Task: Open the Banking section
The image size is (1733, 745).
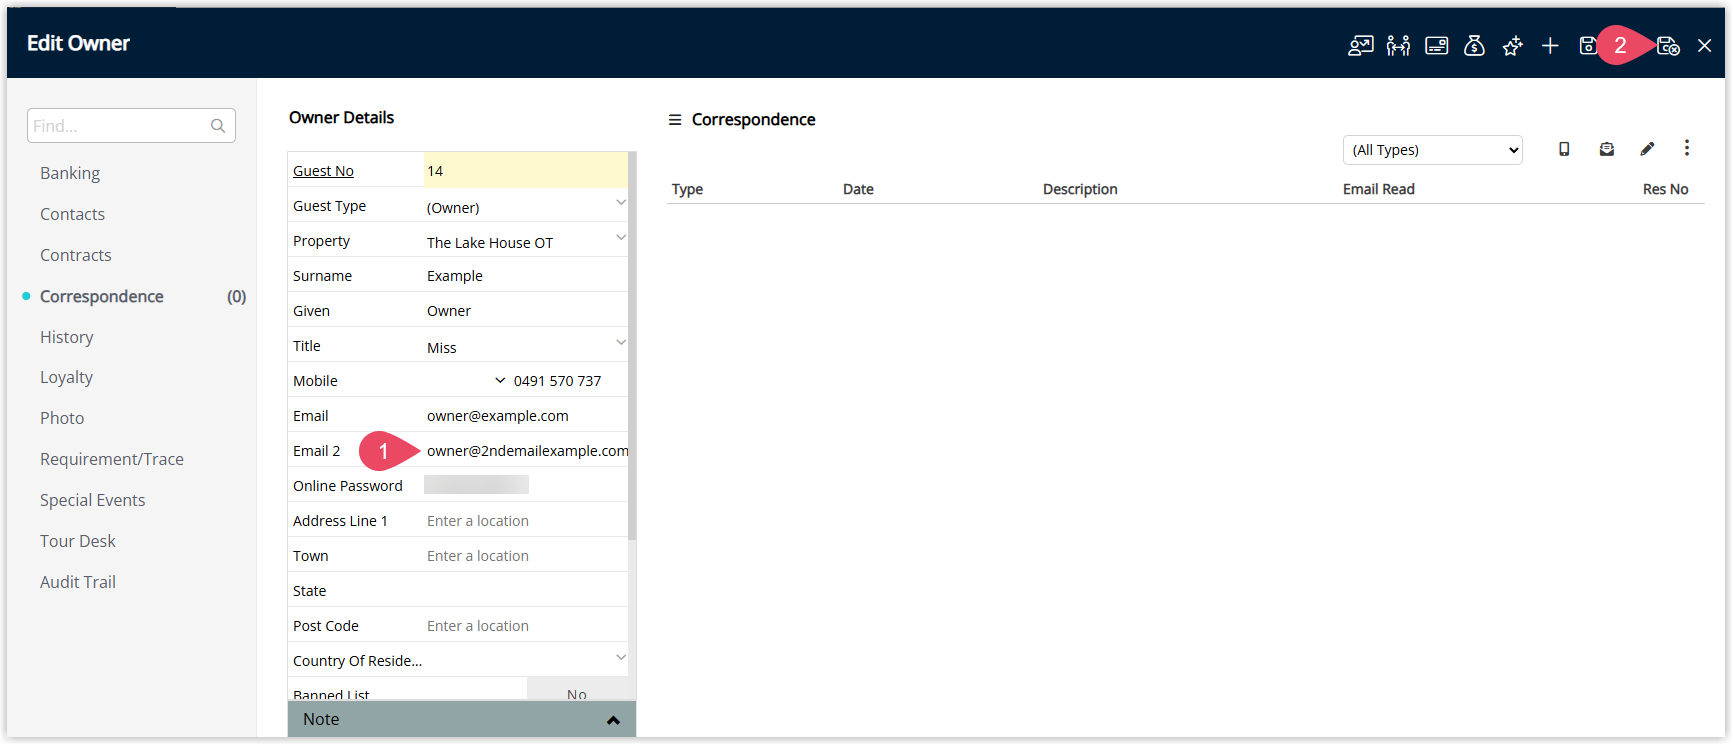Action: click(x=70, y=173)
